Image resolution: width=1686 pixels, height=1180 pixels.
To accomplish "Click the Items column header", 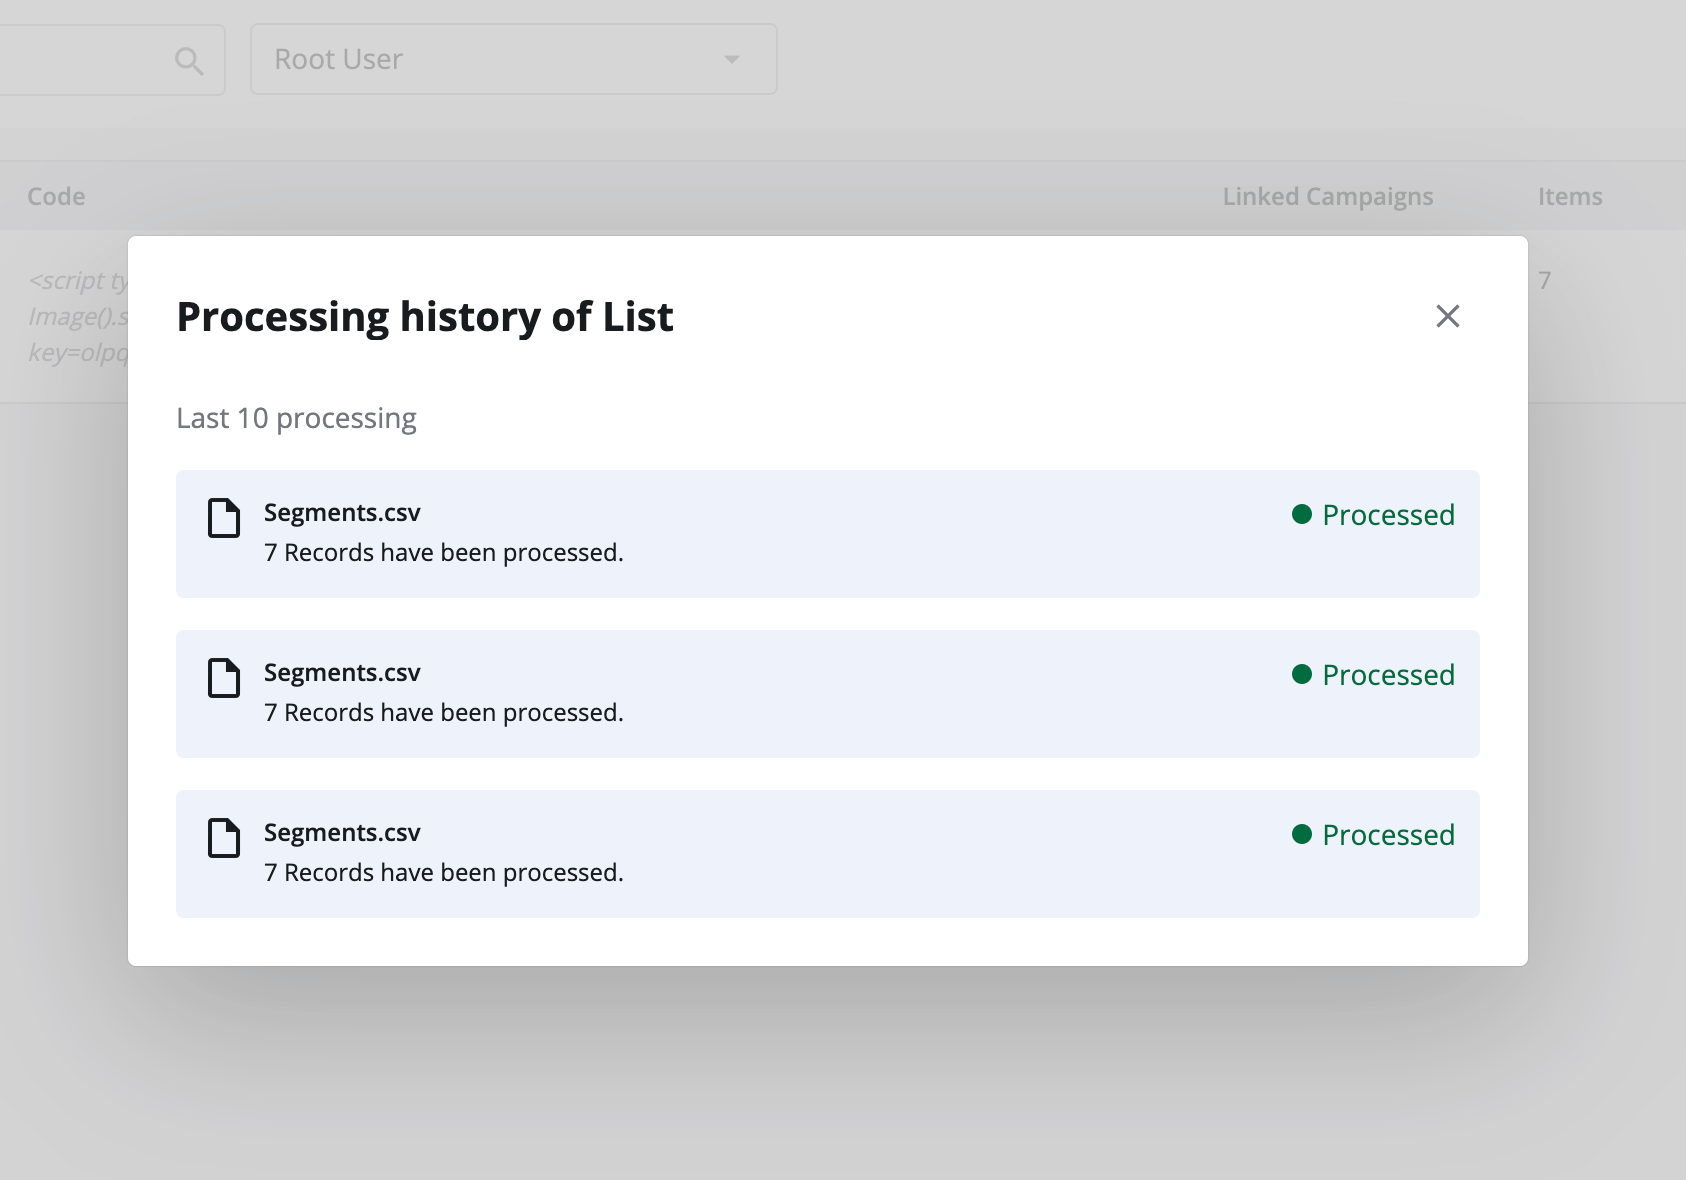I will 1570,196.
